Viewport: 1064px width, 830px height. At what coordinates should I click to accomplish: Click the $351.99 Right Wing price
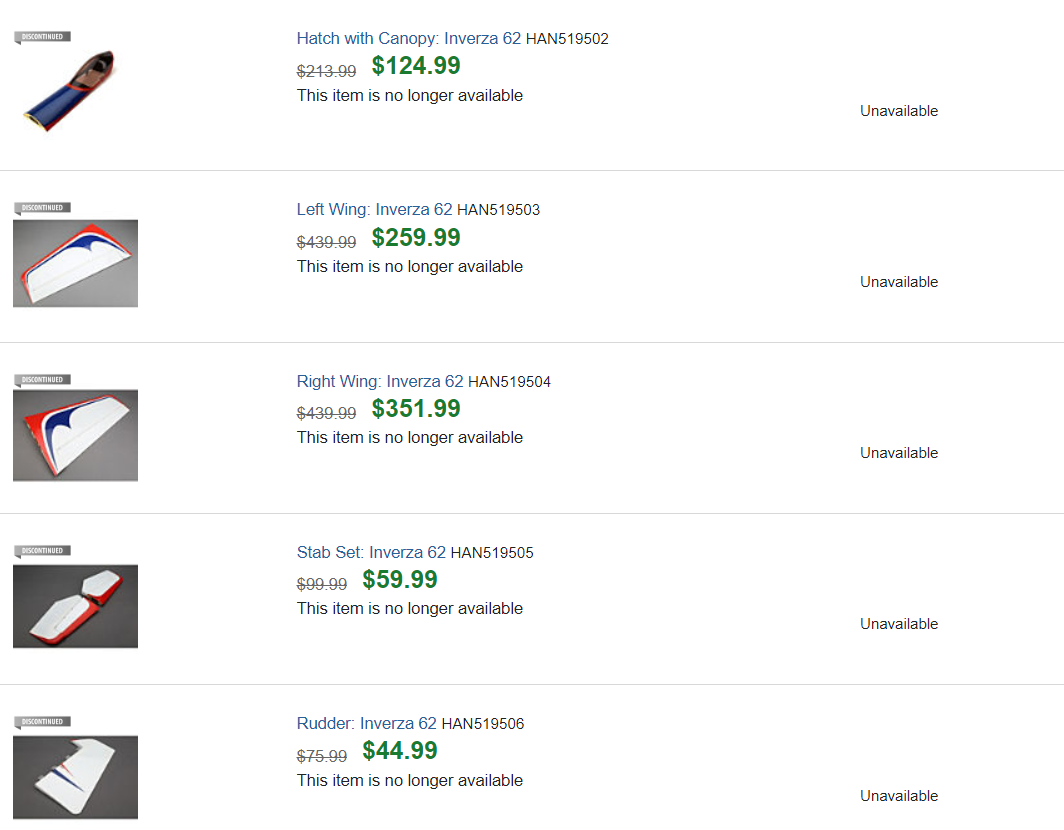point(416,409)
